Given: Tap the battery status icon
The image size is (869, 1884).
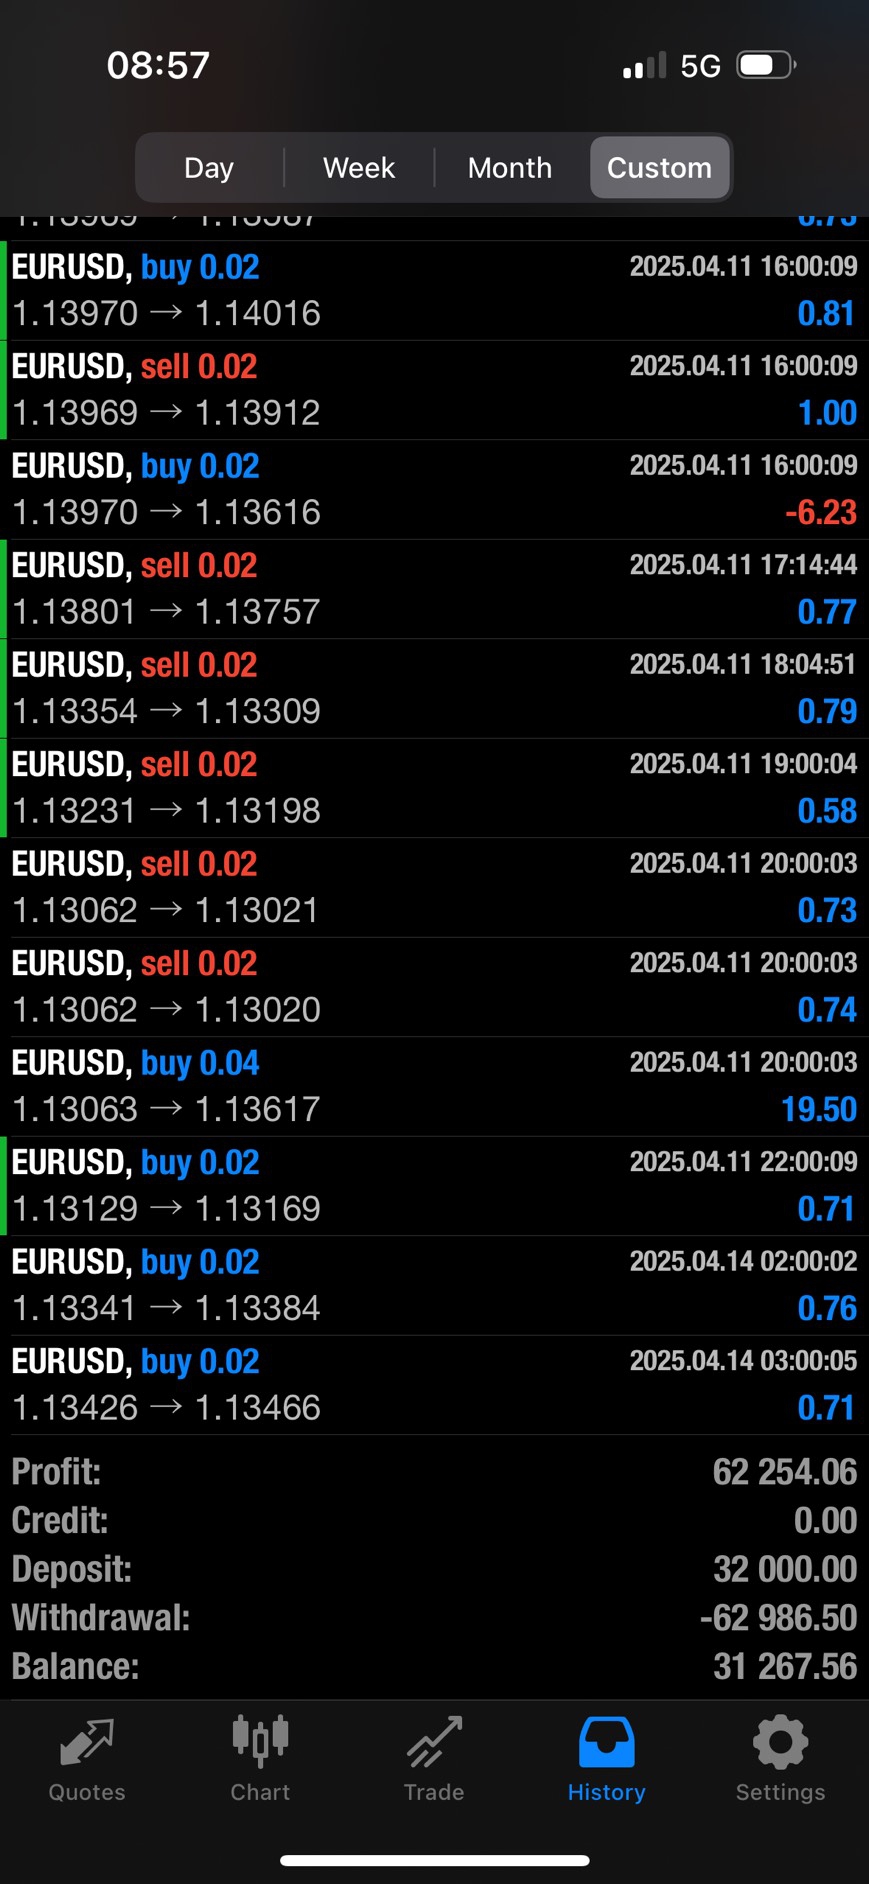Looking at the screenshot, I should (x=765, y=66).
